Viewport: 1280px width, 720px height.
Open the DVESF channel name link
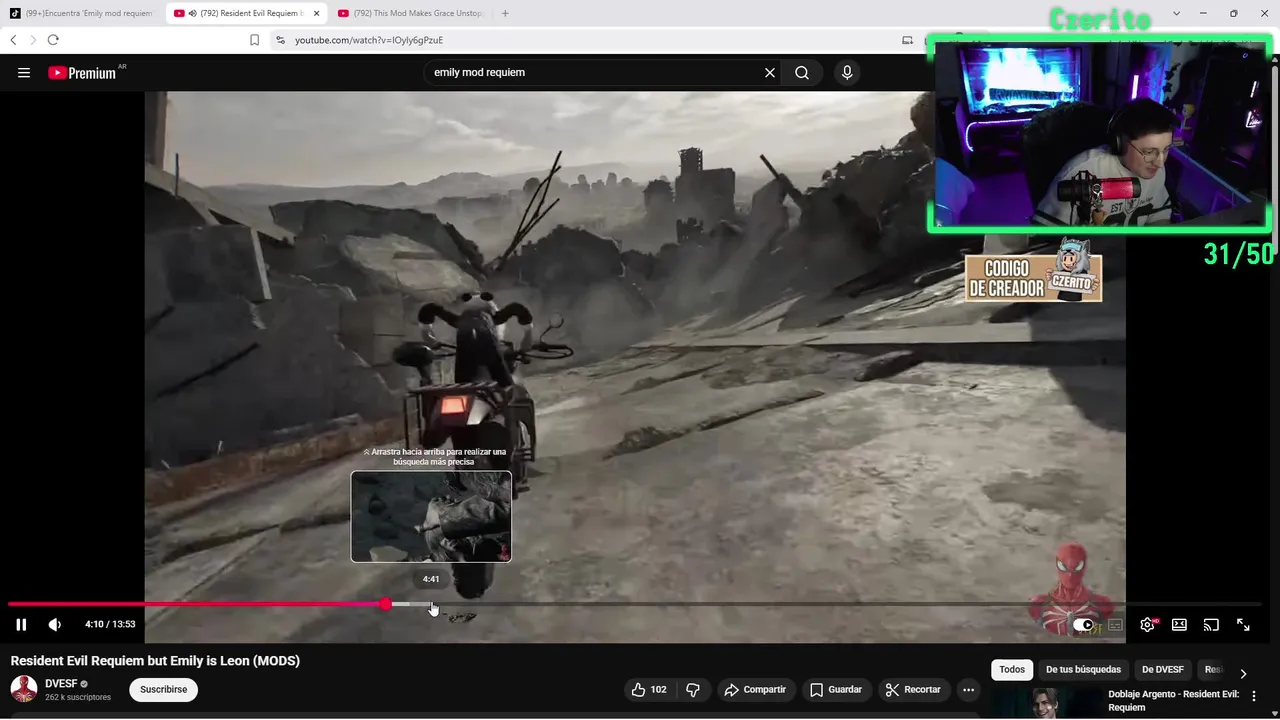pos(61,684)
